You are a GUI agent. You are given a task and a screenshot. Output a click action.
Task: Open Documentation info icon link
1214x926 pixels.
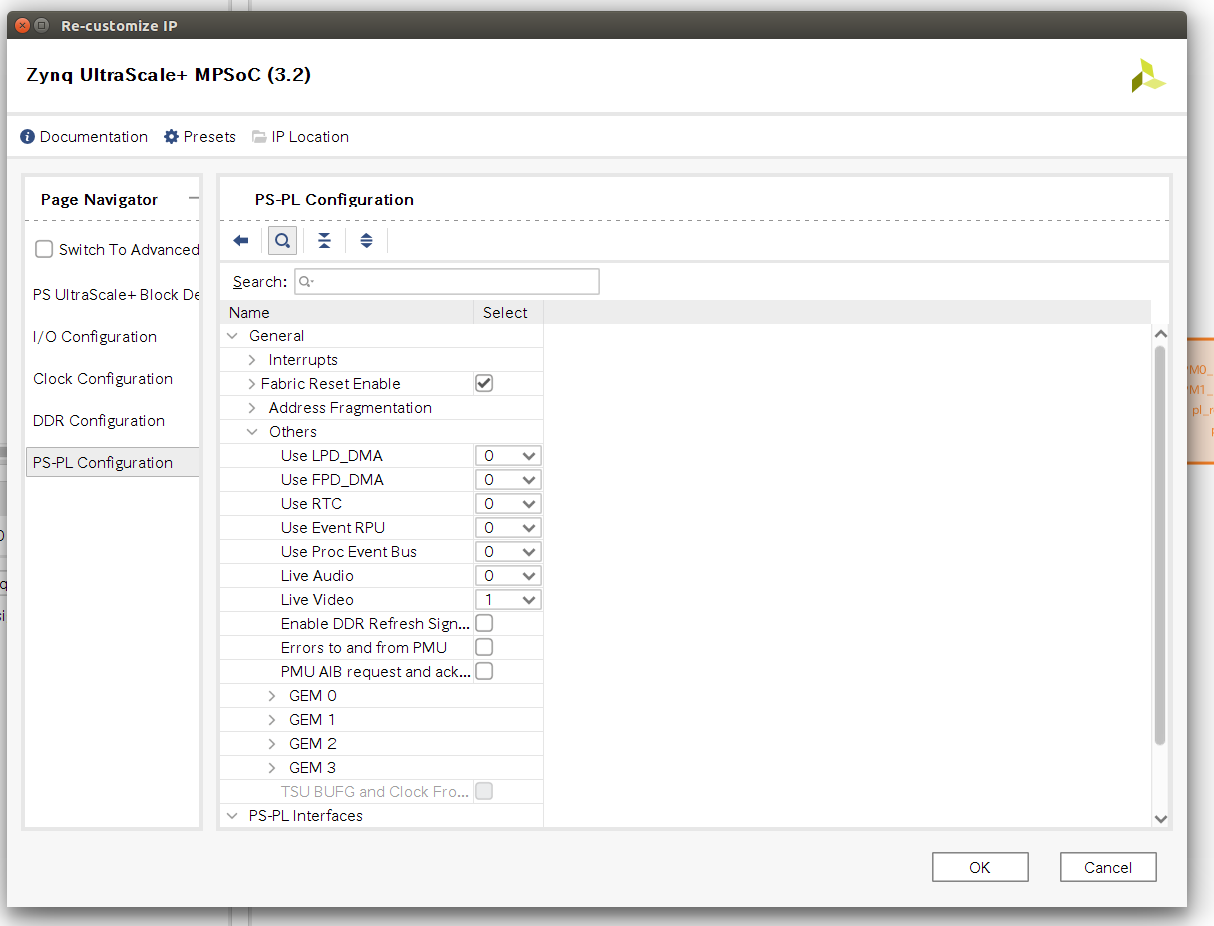coord(84,137)
